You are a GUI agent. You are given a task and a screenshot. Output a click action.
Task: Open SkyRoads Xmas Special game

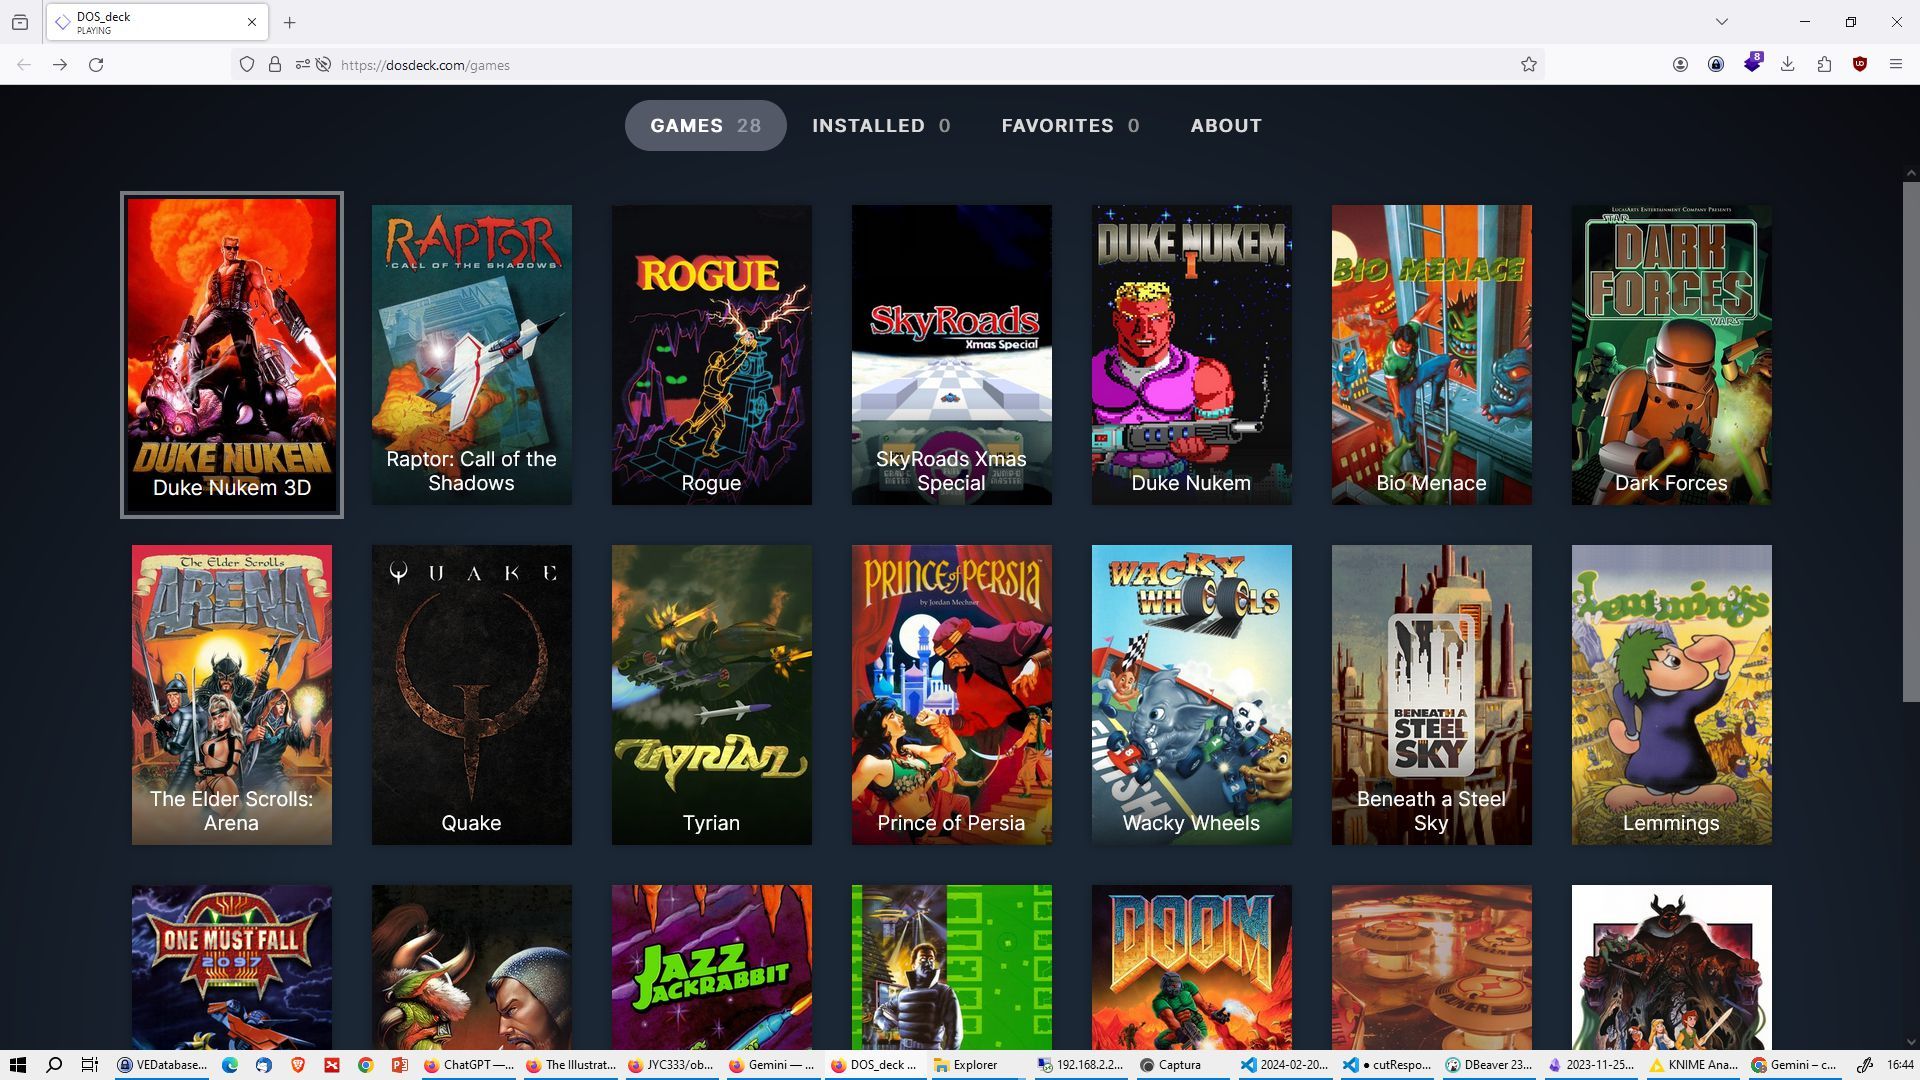click(952, 355)
